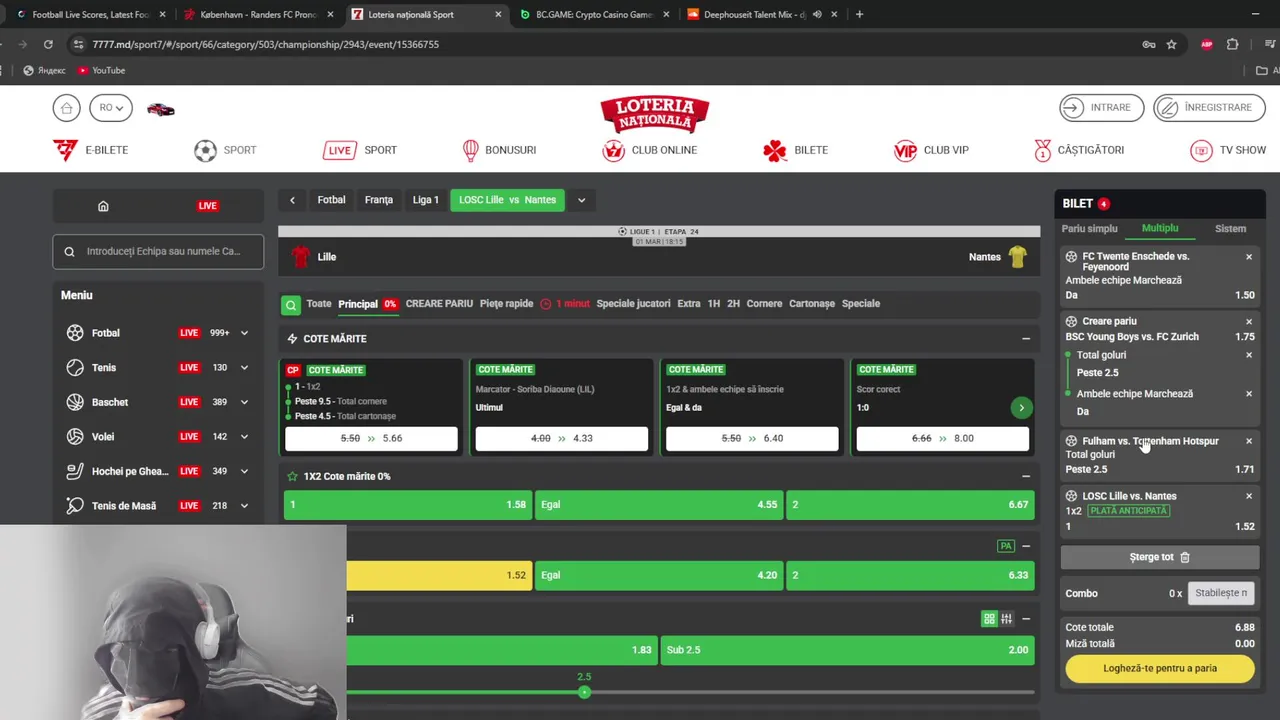Remove Fulham vs Tottenham Hotspur selection
Image resolution: width=1280 pixels, height=720 pixels.
point(1249,441)
